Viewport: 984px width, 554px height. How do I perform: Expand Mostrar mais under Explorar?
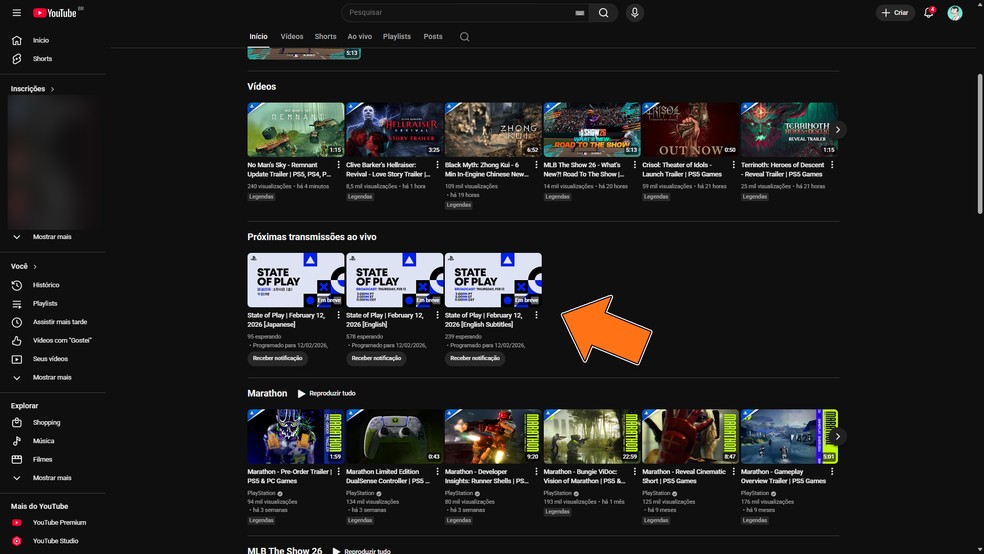tap(51, 478)
